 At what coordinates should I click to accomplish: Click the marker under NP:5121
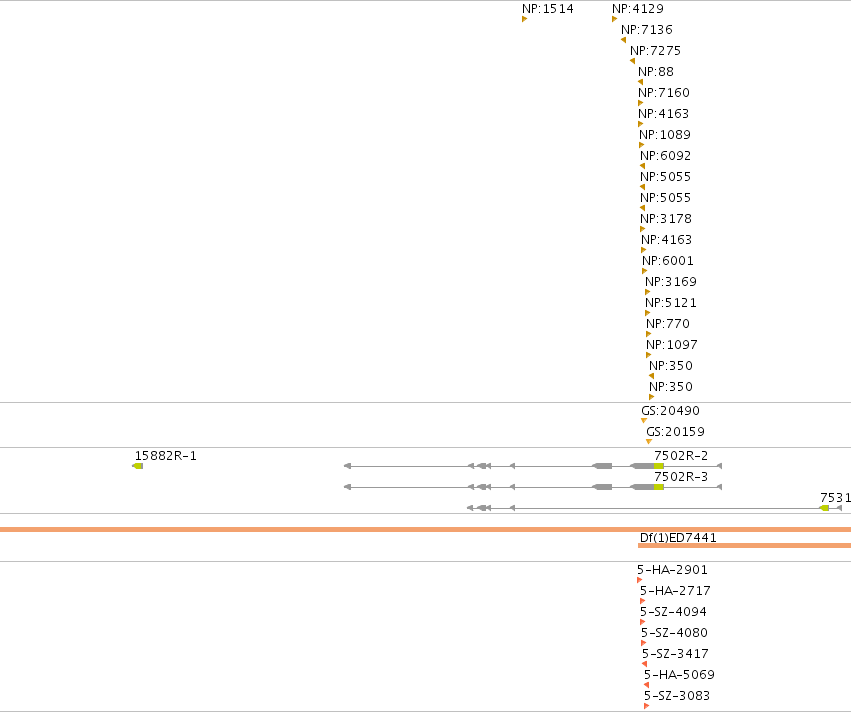[647, 313]
